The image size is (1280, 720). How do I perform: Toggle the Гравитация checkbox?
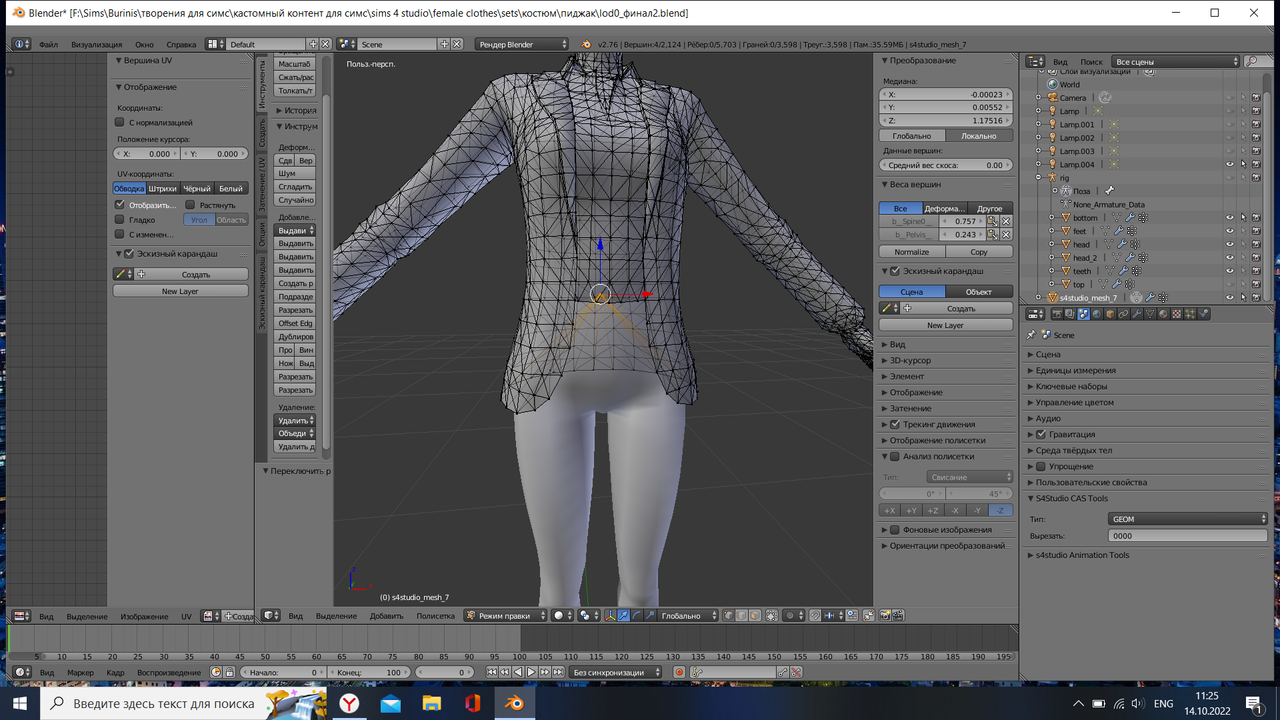pyautogui.click(x=1041, y=434)
